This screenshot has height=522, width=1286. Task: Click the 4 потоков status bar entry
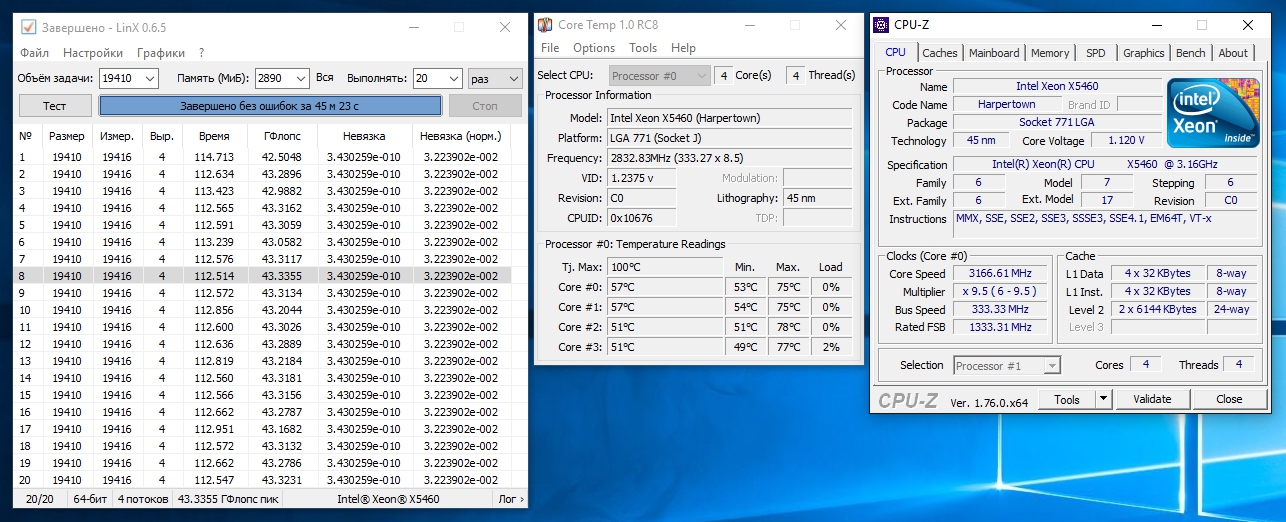click(142, 498)
